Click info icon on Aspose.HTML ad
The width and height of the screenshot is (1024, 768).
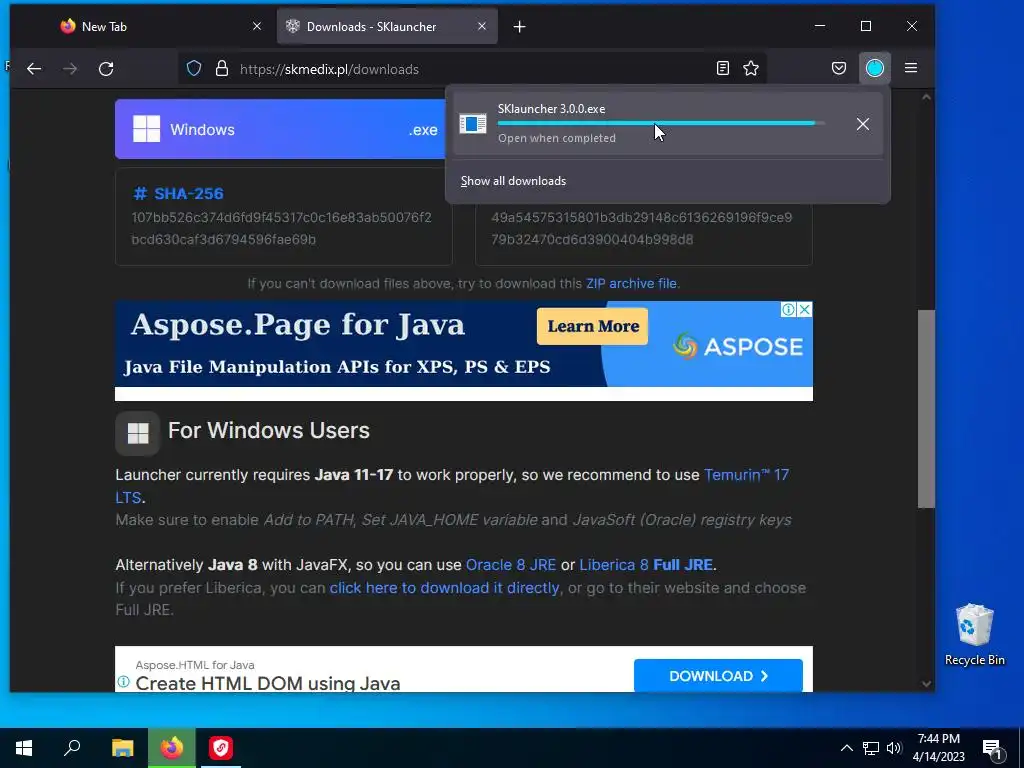[123, 682]
